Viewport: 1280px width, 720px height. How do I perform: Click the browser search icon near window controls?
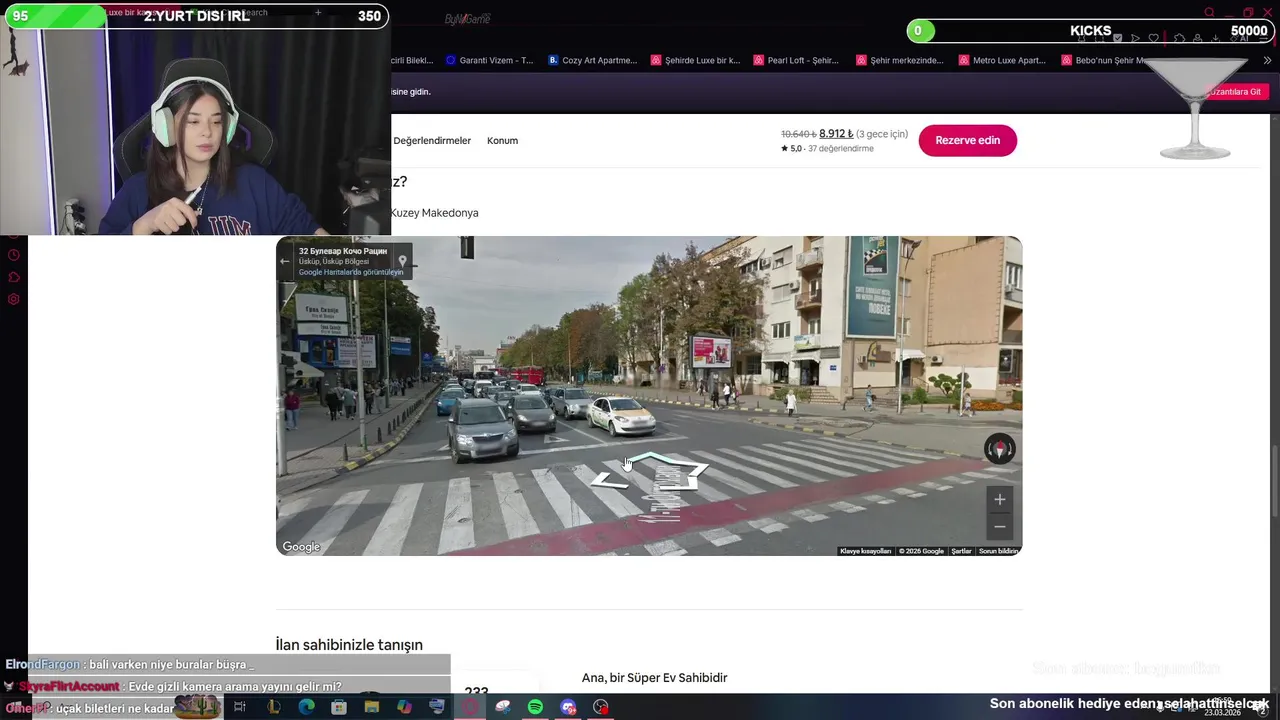[1209, 13]
